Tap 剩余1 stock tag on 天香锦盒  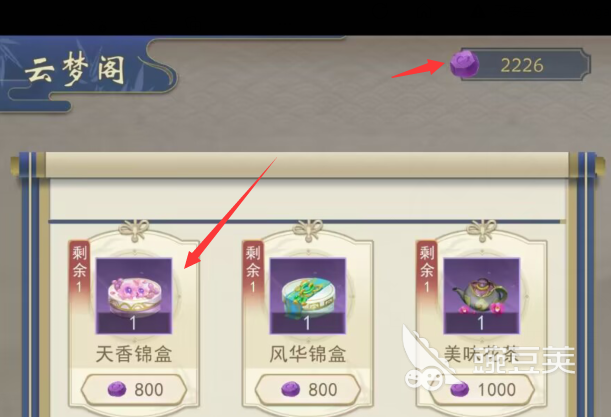79,272
